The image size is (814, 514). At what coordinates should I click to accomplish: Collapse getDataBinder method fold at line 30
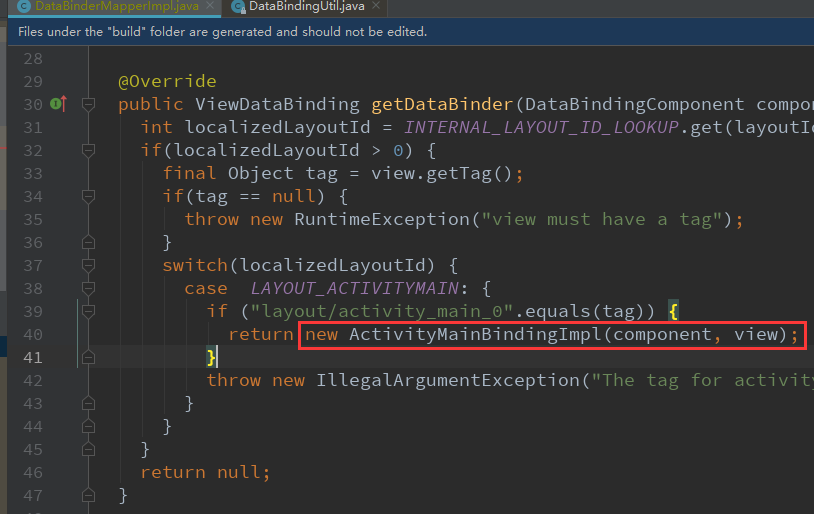click(88, 104)
